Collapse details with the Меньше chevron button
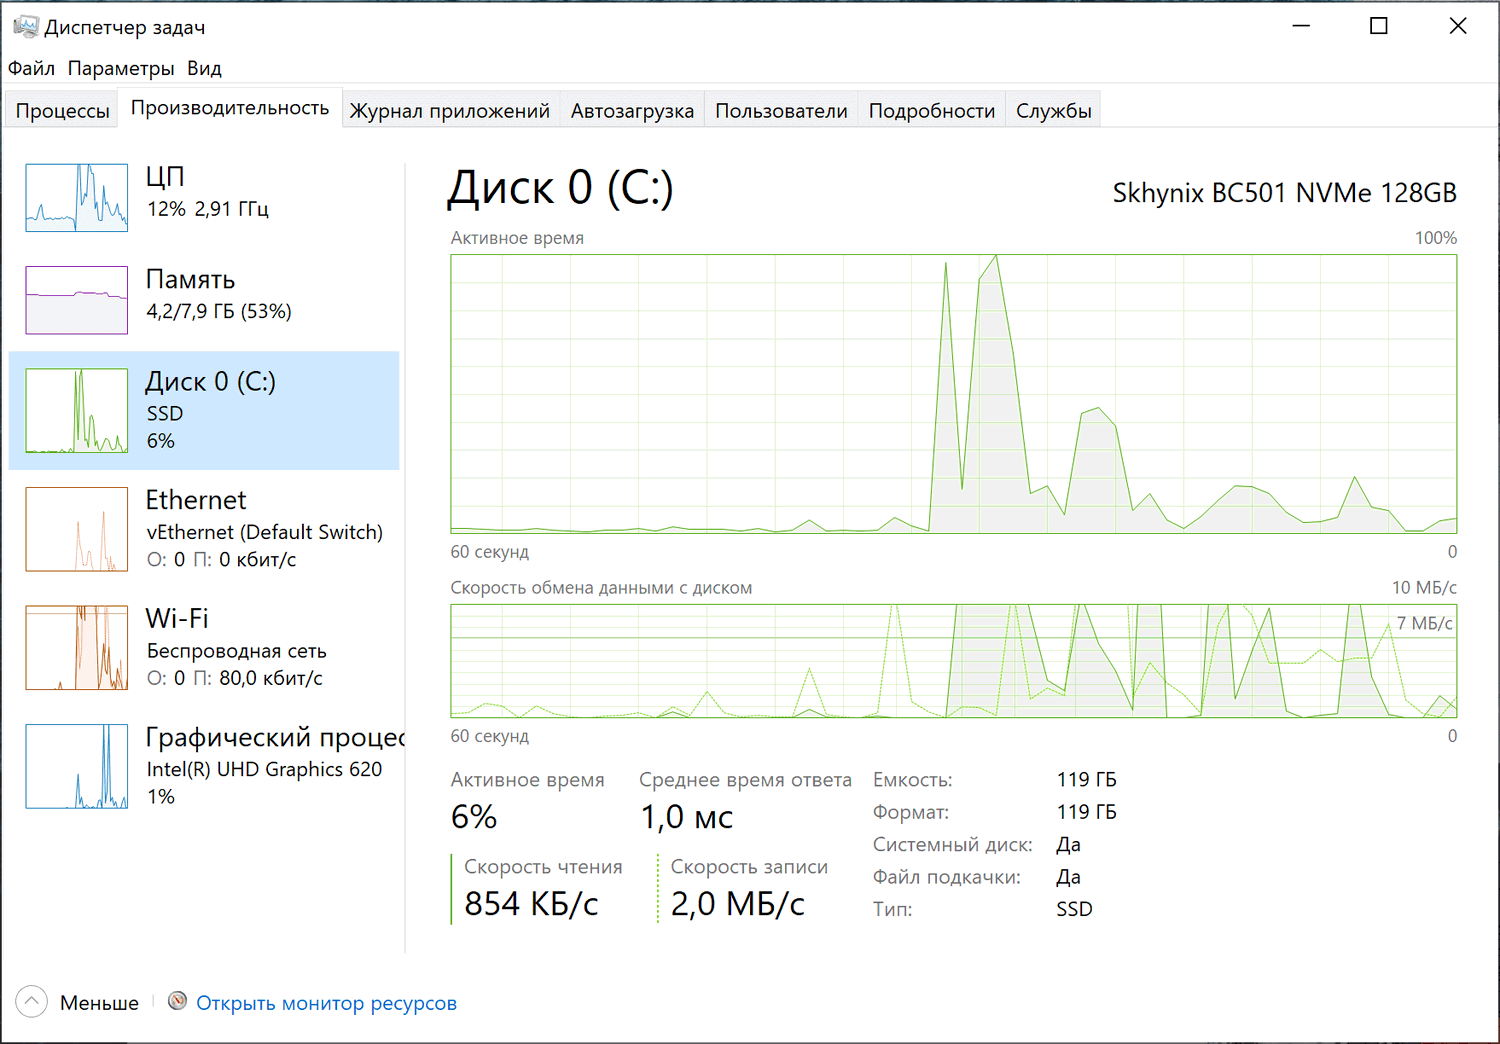This screenshot has height=1044, width=1500. click(31, 1001)
